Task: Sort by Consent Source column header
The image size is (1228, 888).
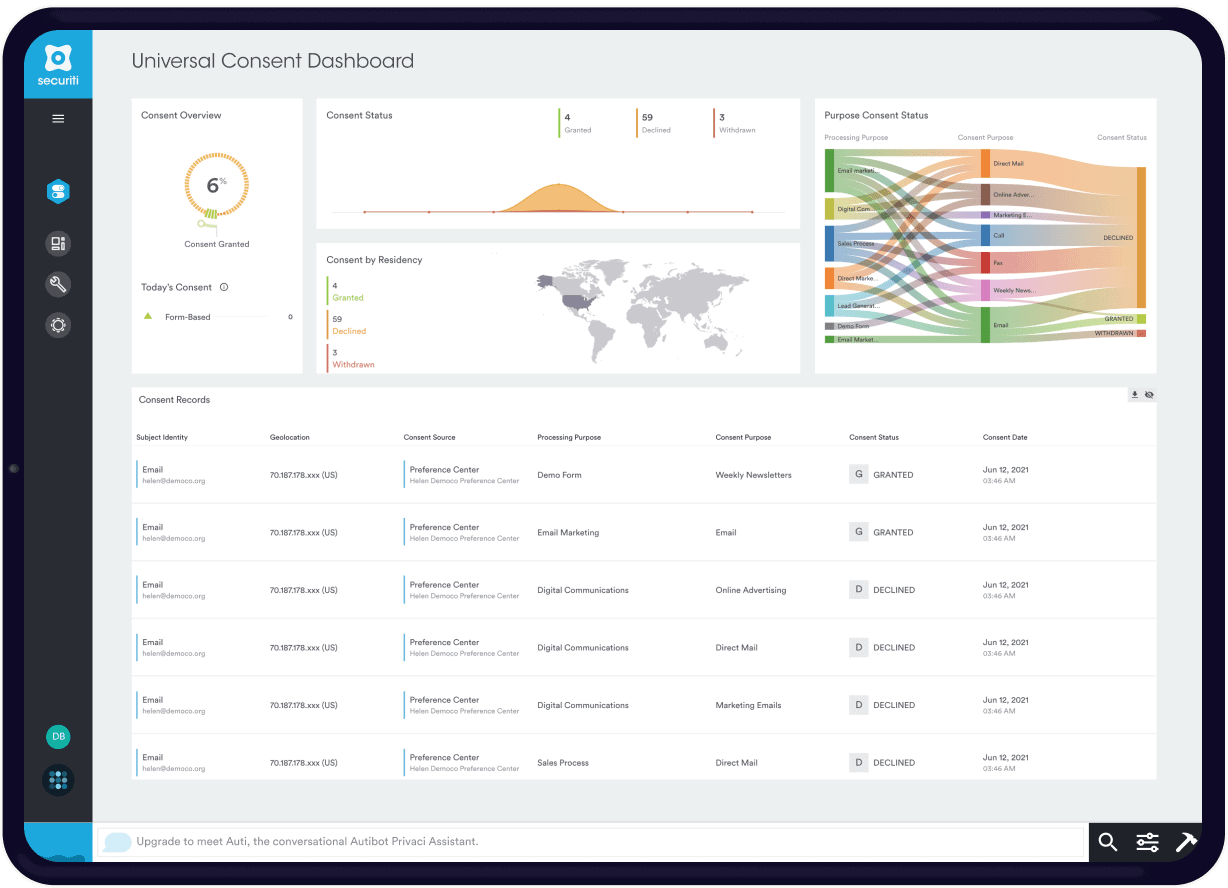Action: [x=430, y=437]
